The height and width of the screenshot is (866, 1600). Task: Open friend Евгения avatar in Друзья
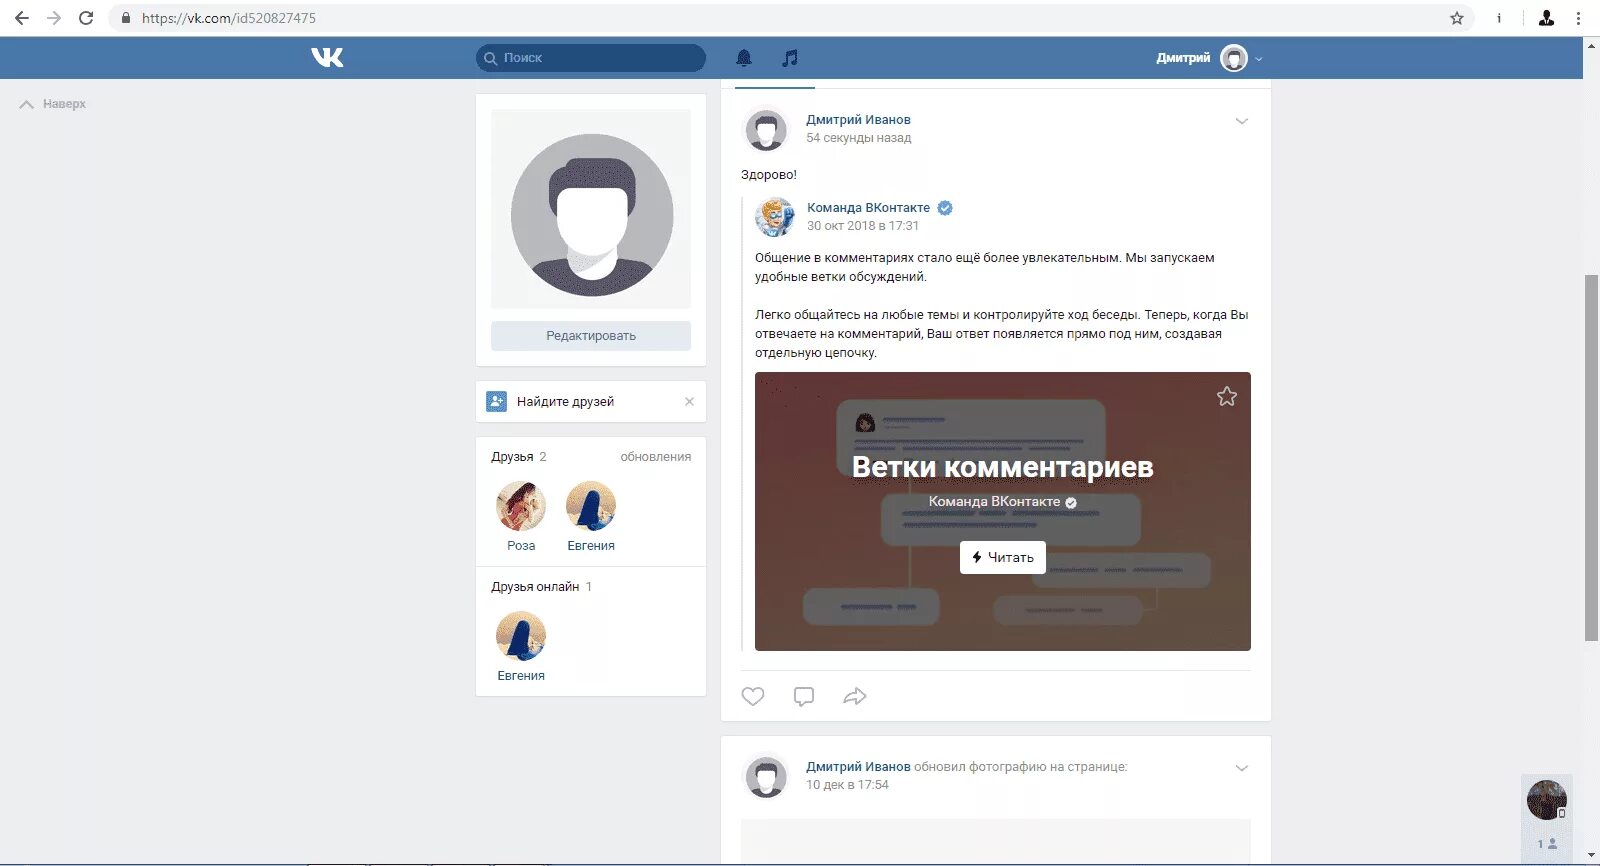[591, 506]
